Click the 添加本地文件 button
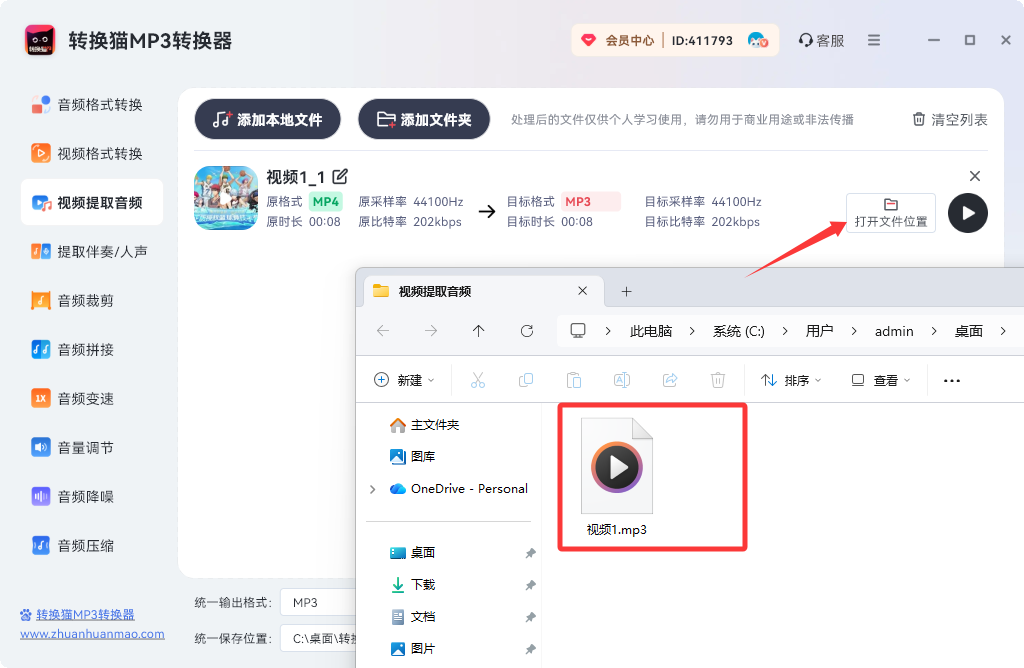The height and width of the screenshot is (668, 1024). (x=267, y=118)
